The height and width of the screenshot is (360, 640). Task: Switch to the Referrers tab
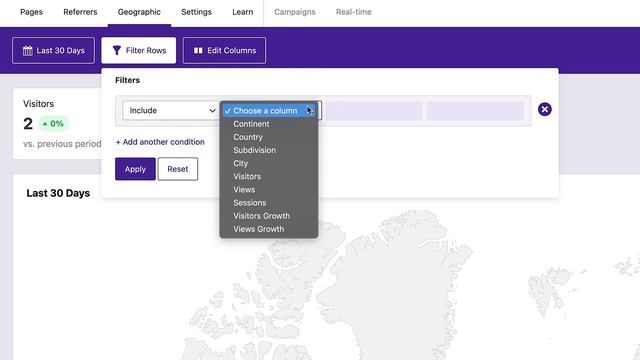[x=80, y=12]
